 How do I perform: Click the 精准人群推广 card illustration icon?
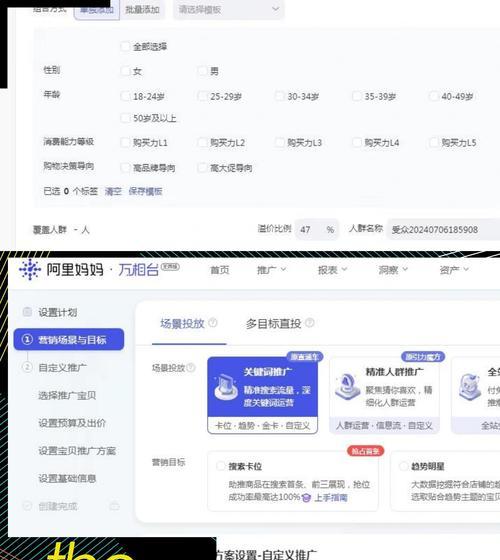pos(348,387)
